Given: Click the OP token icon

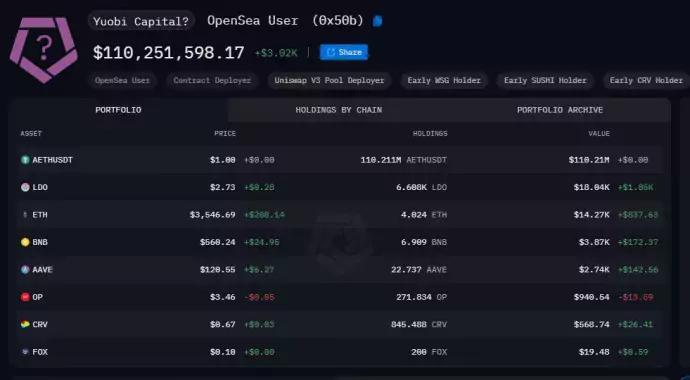Looking at the screenshot, I should coord(25,297).
